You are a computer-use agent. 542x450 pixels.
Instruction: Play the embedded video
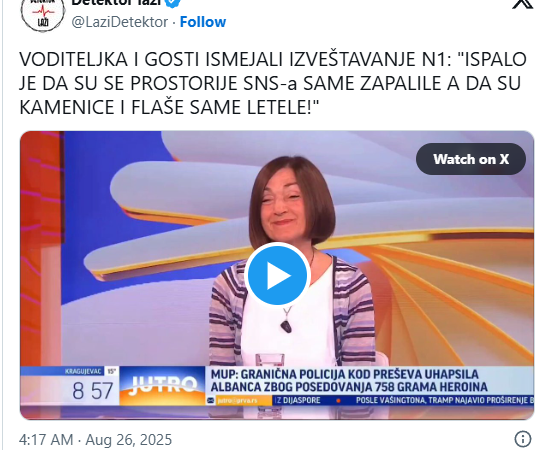[277, 275]
